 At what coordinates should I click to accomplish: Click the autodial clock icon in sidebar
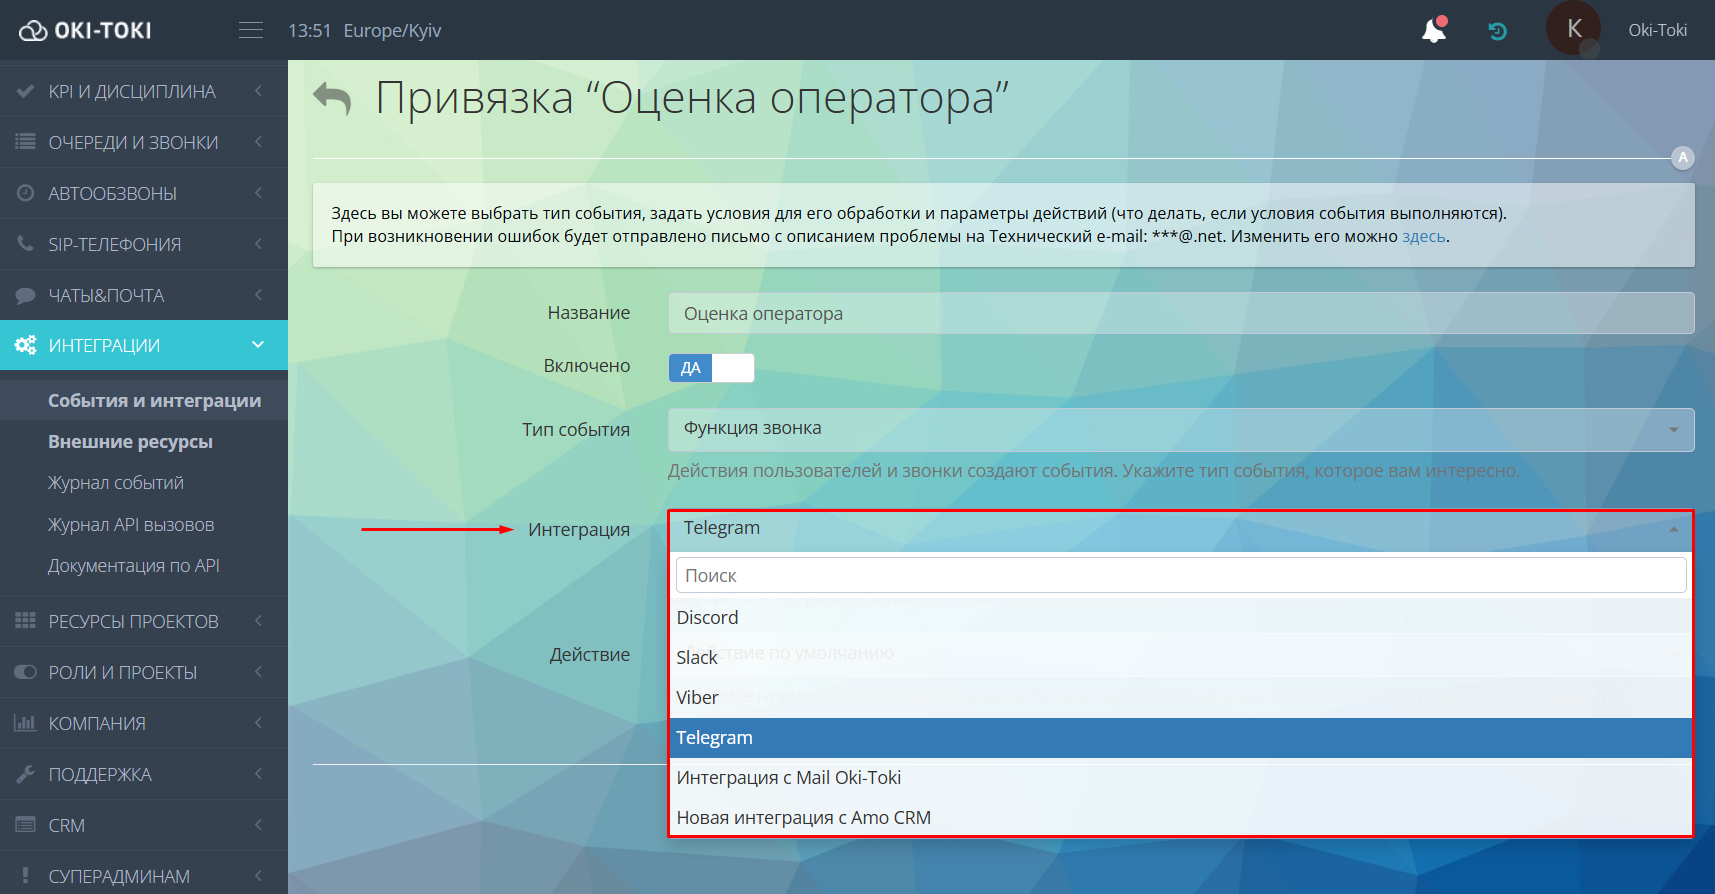click(x=26, y=193)
